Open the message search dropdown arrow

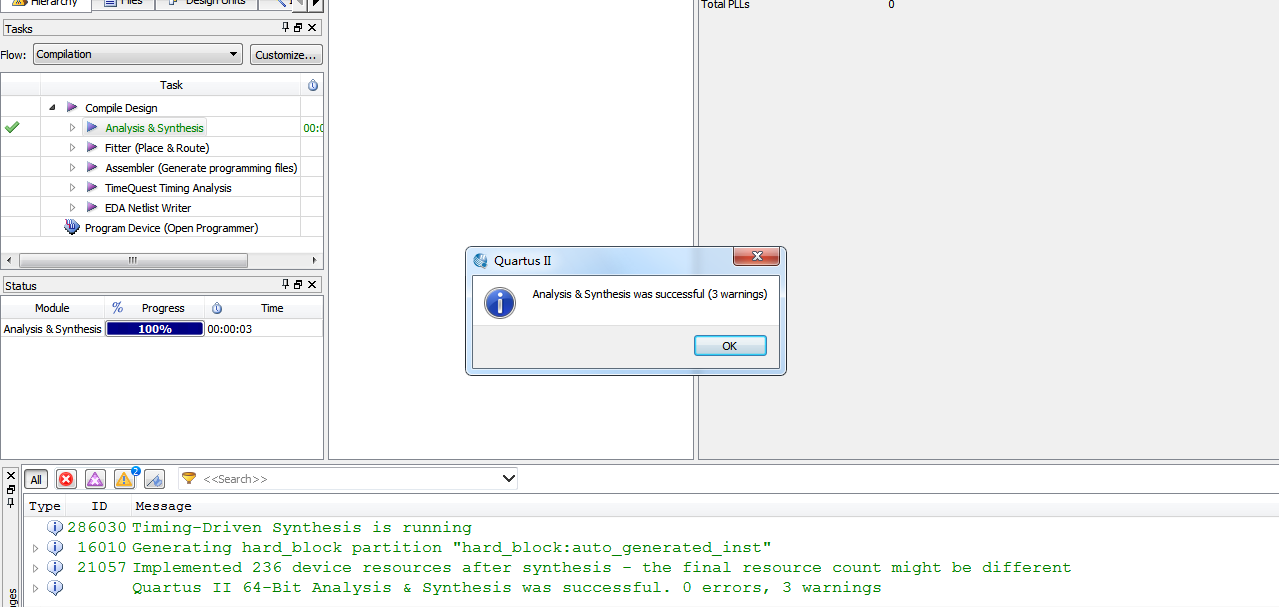[508, 479]
